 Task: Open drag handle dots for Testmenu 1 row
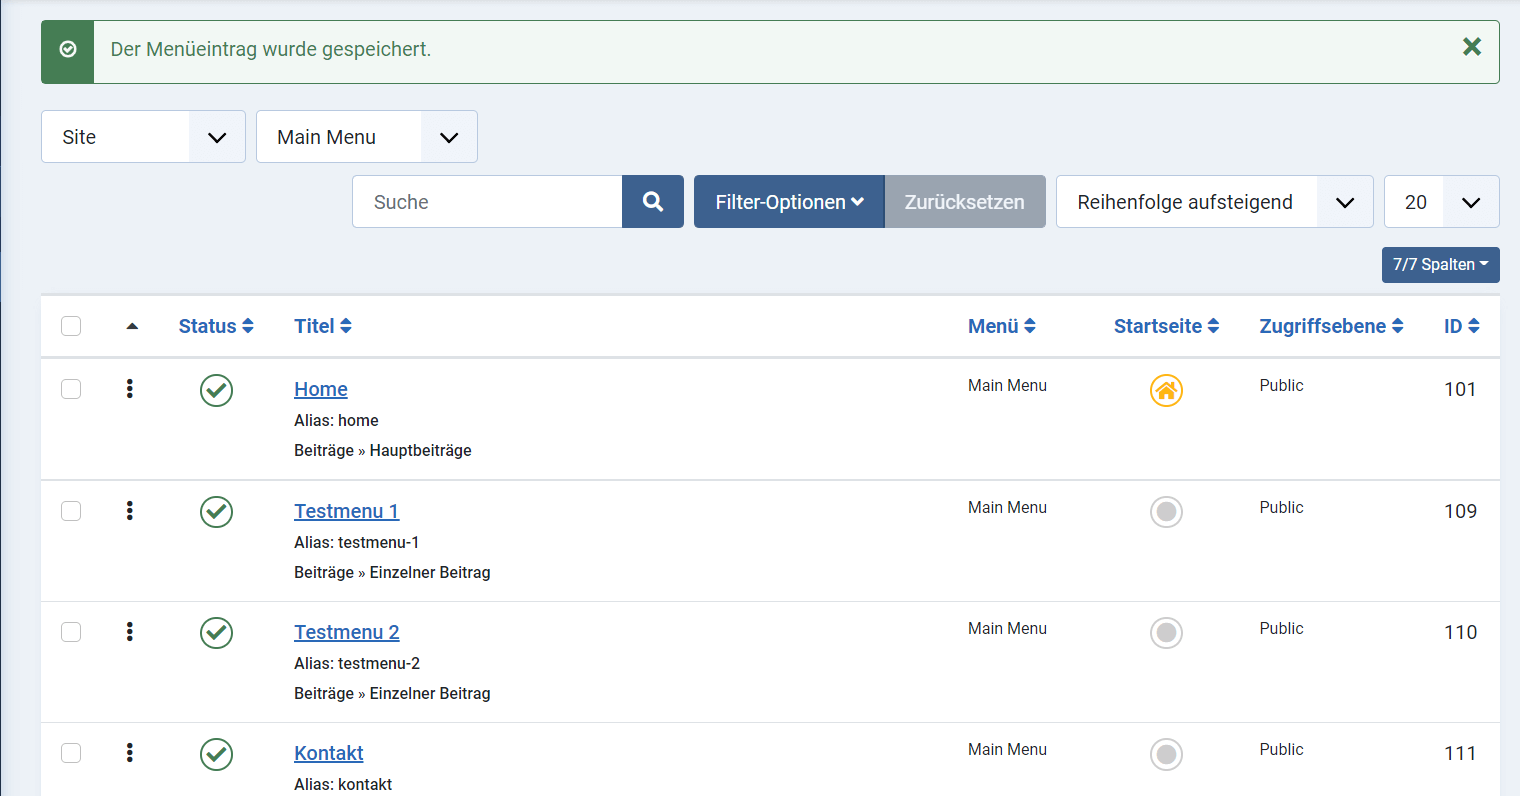[130, 511]
